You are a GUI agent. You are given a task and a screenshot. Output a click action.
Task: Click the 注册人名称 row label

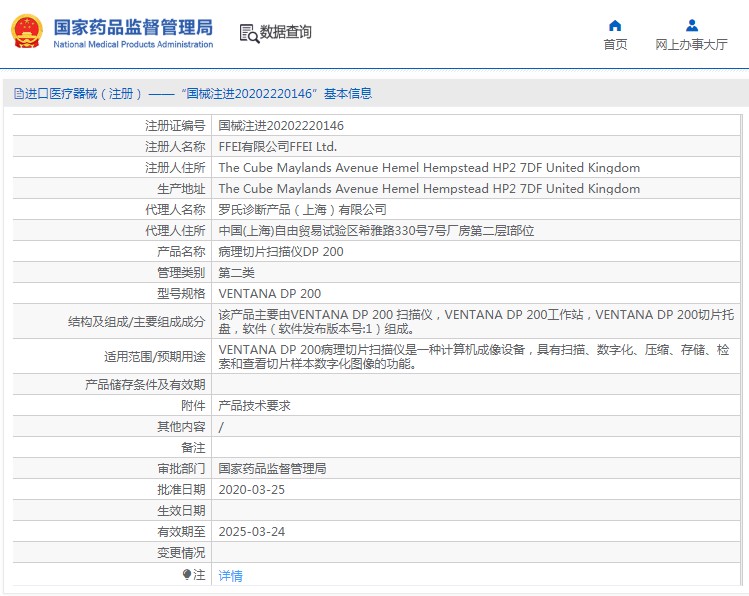coord(175,147)
